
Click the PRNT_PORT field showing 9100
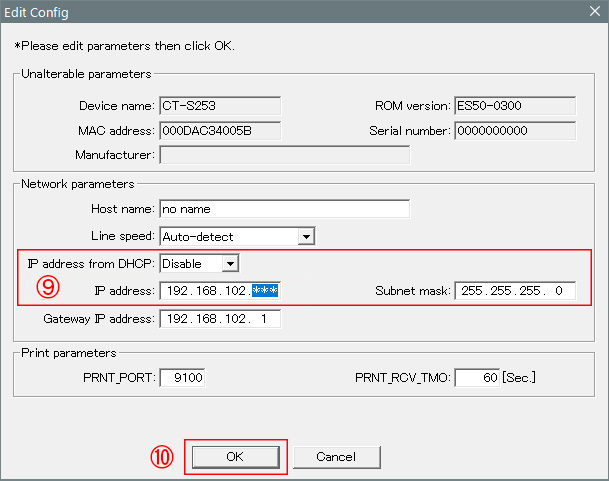click(x=182, y=377)
